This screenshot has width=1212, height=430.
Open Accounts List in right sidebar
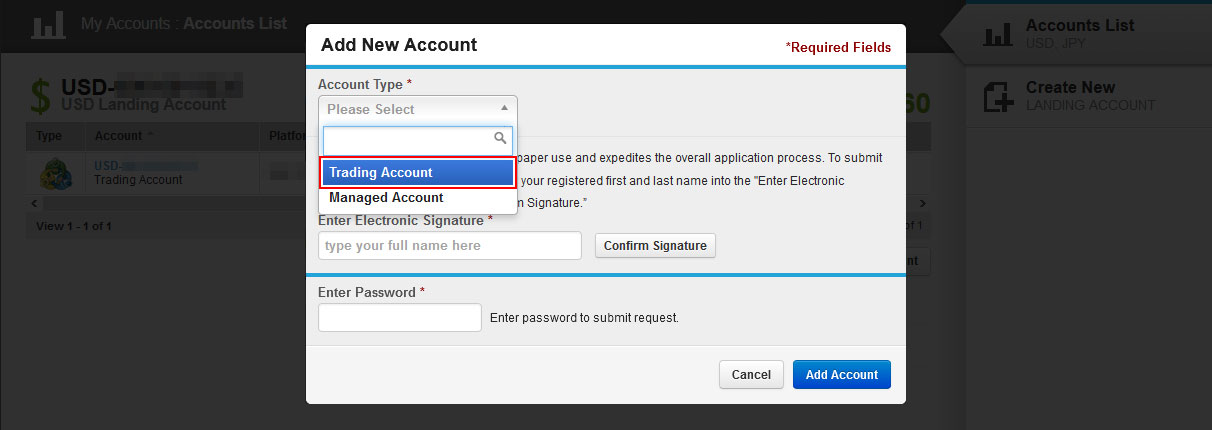1080,33
